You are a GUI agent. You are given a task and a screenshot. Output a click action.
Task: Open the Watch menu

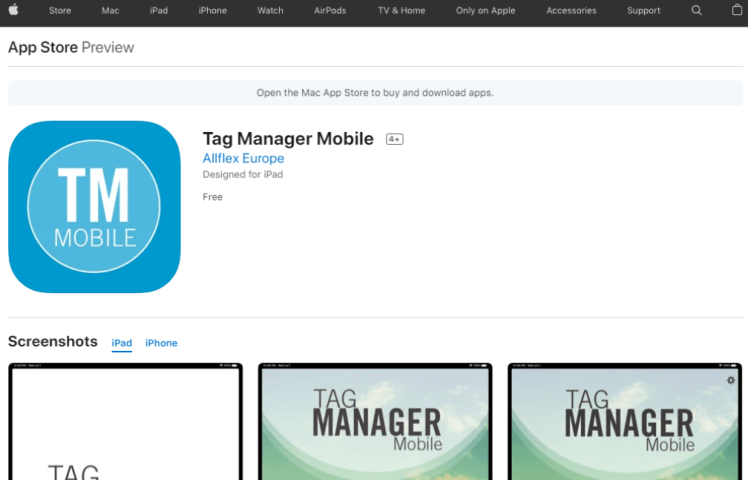[270, 10]
